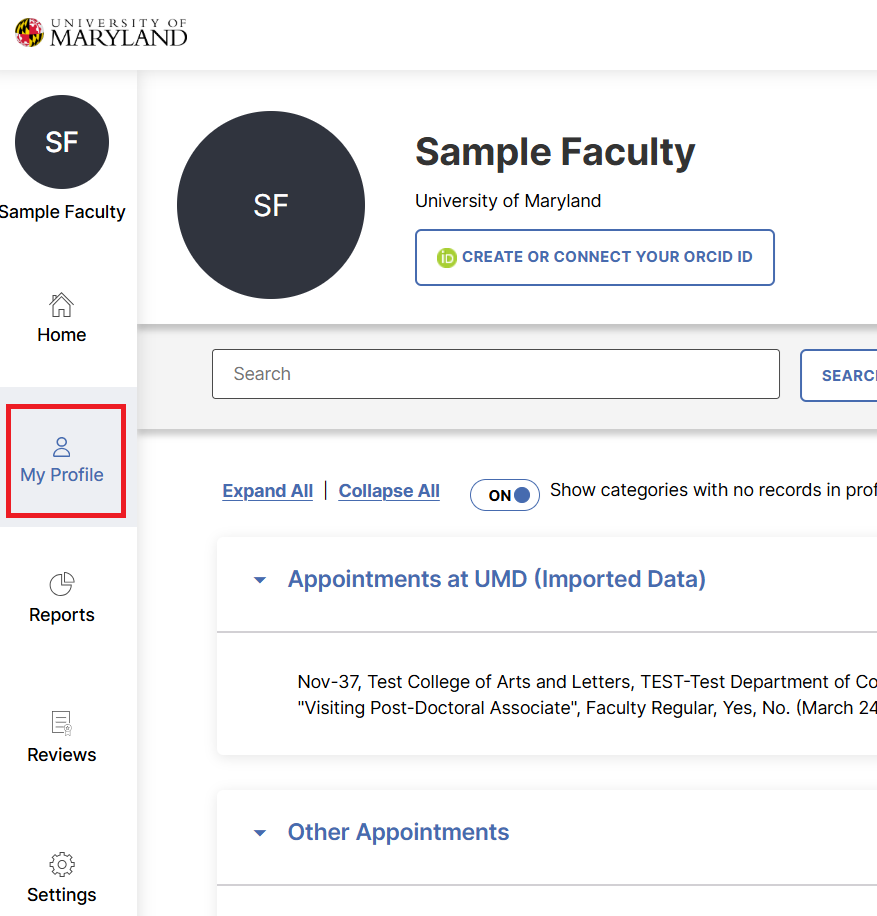Screen dimensions: 877x916
Task: Collapse Other Appointments section arrow
Action: coord(260,833)
